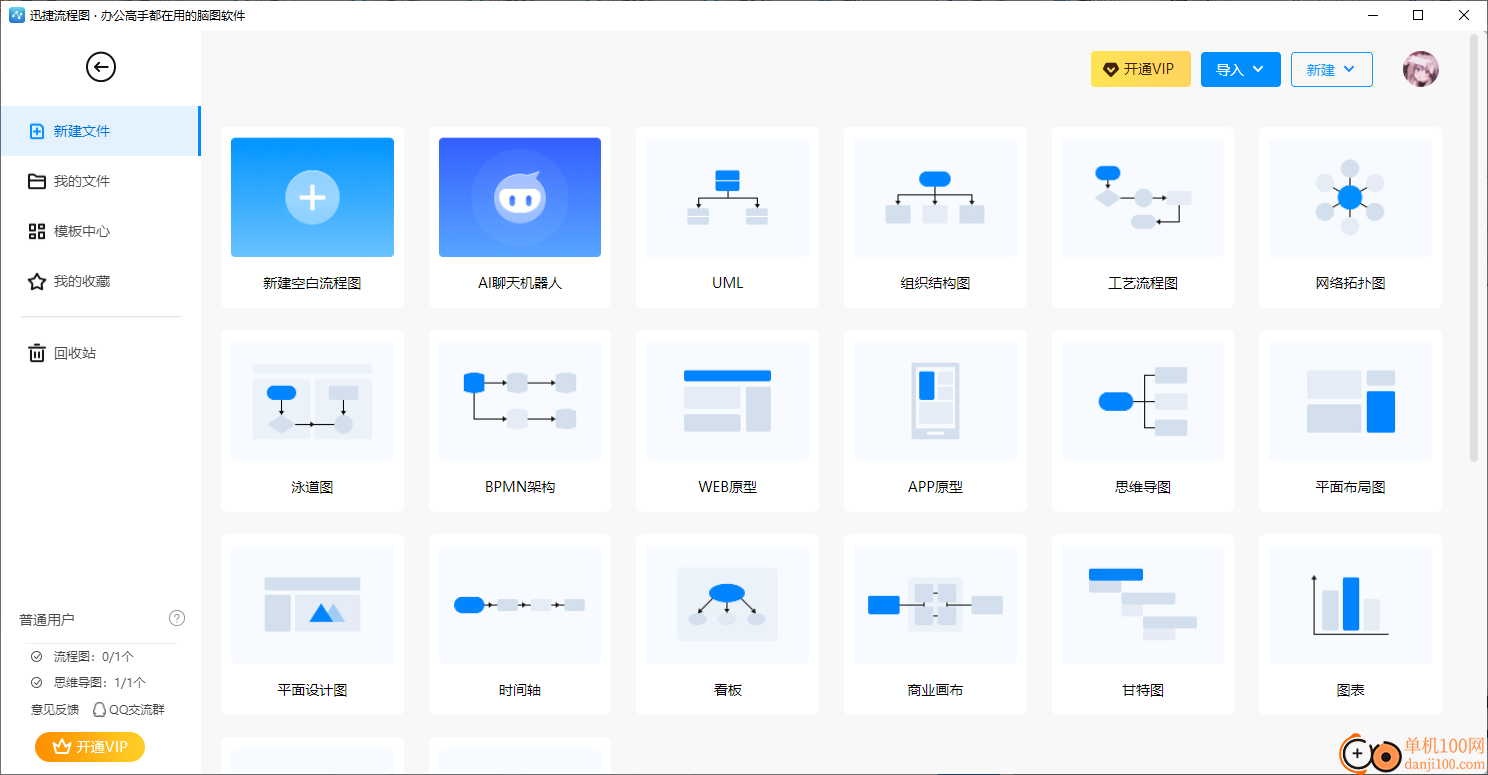This screenshot has width=1488, height=775.
Task: Click the star icon beside 我的收藏
Action: point(37,281)
